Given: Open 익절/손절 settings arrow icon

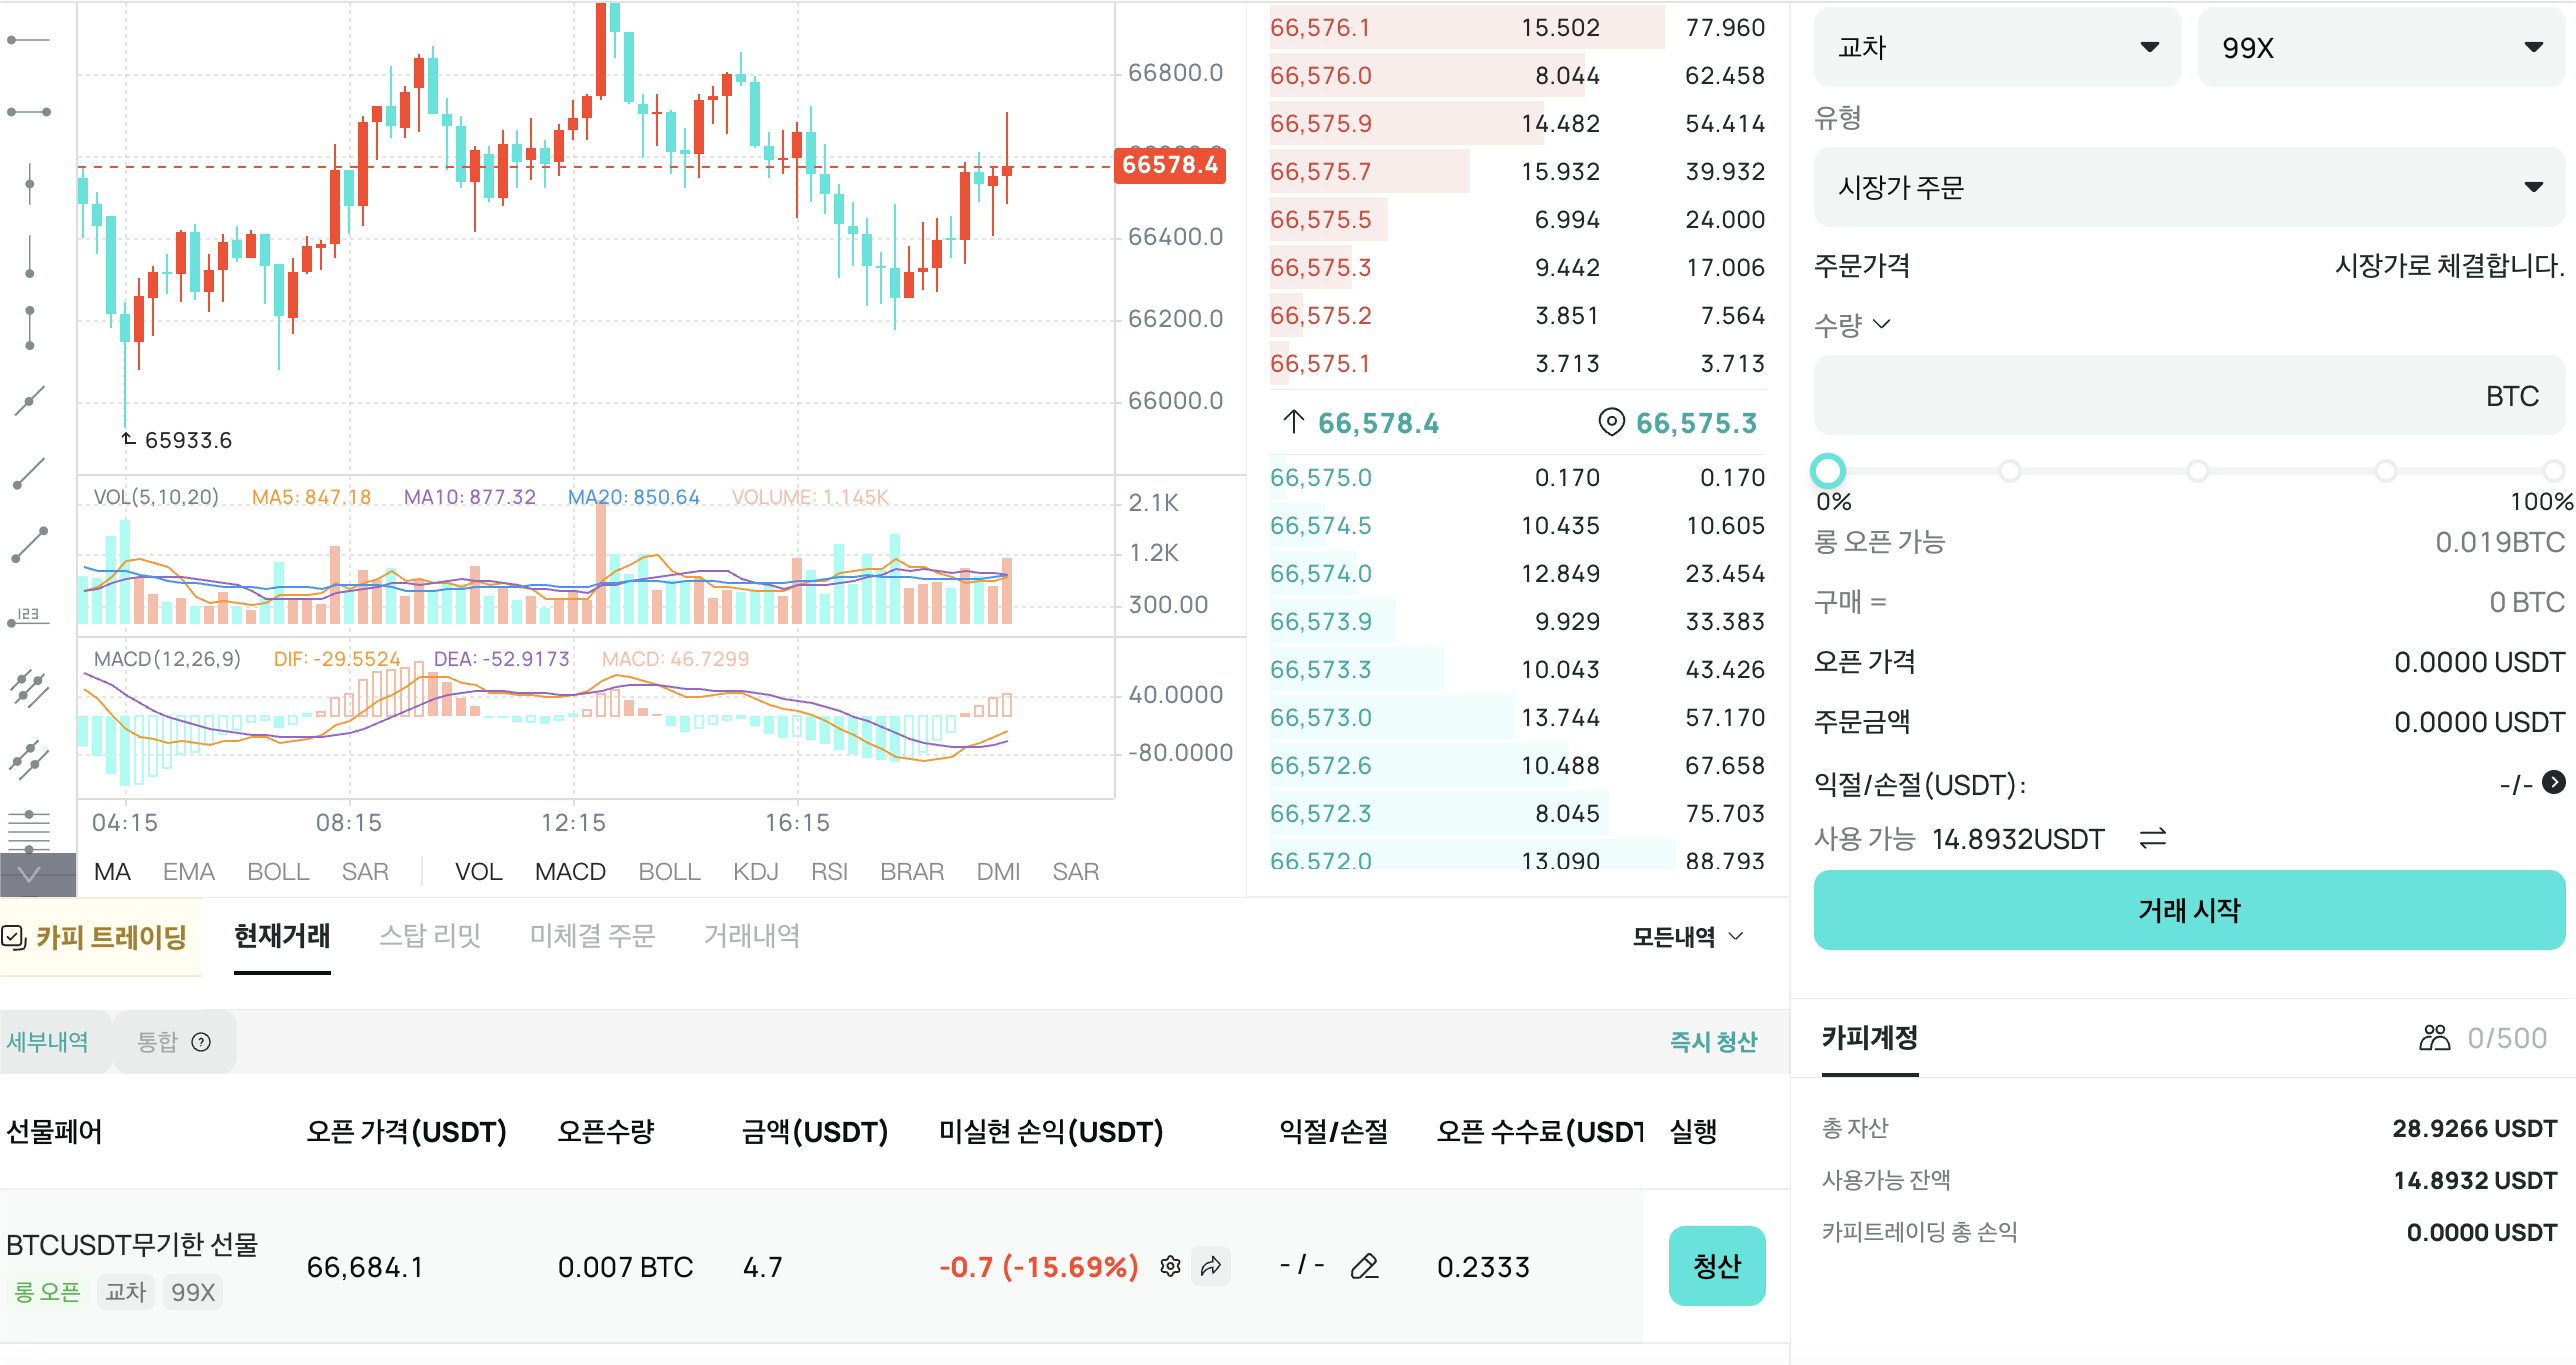Looking at the screenshot, I should click(2554, 782).
